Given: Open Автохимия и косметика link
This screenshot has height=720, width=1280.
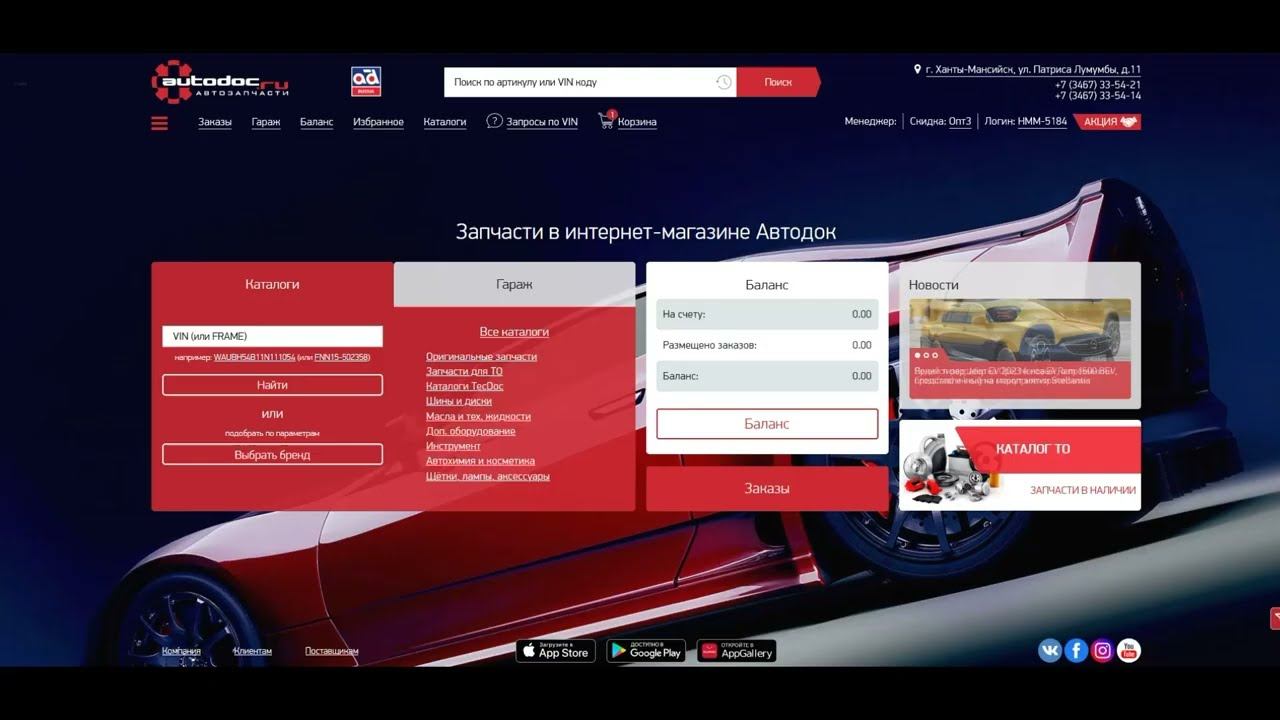Looking at the screenshot, I should [480, 461].
